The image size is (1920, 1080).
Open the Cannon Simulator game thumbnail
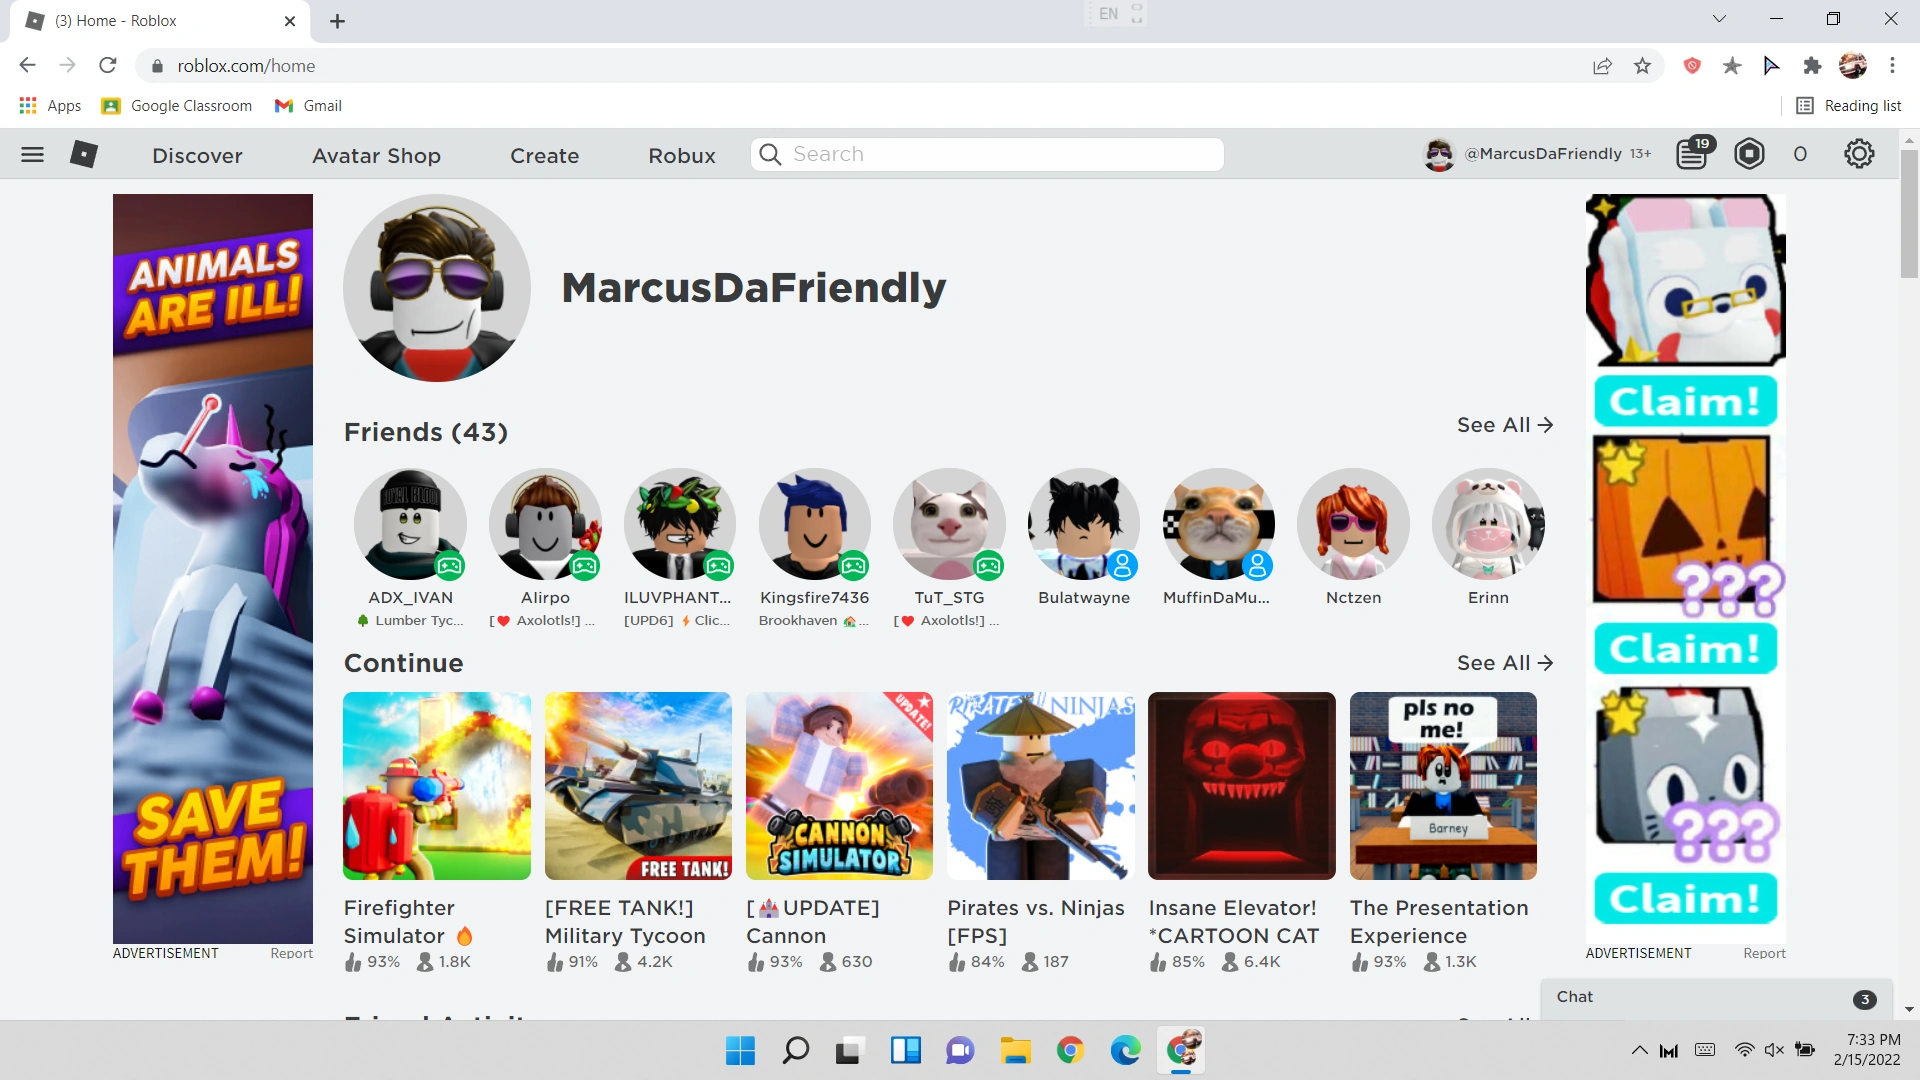(839, 786)
